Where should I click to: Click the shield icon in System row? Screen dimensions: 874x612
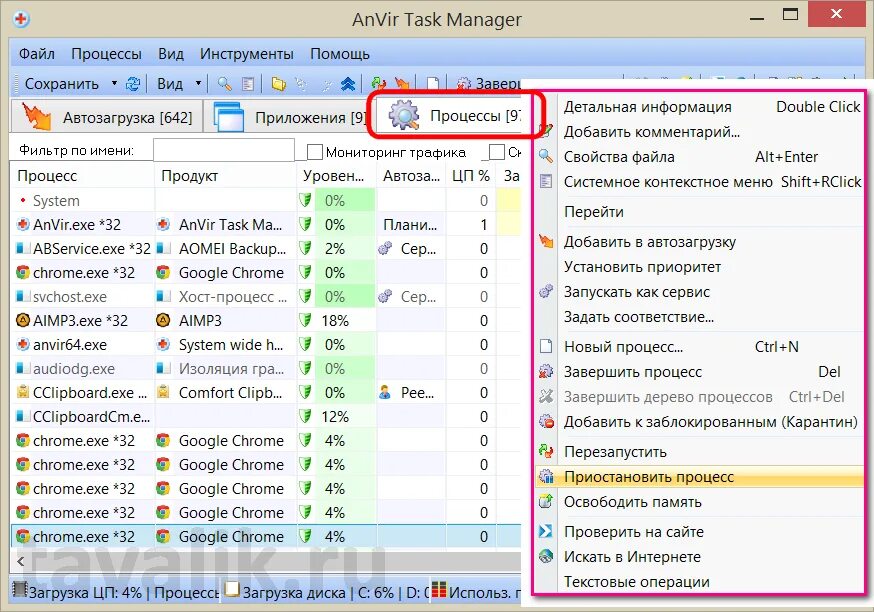click(x=305, y=200)
